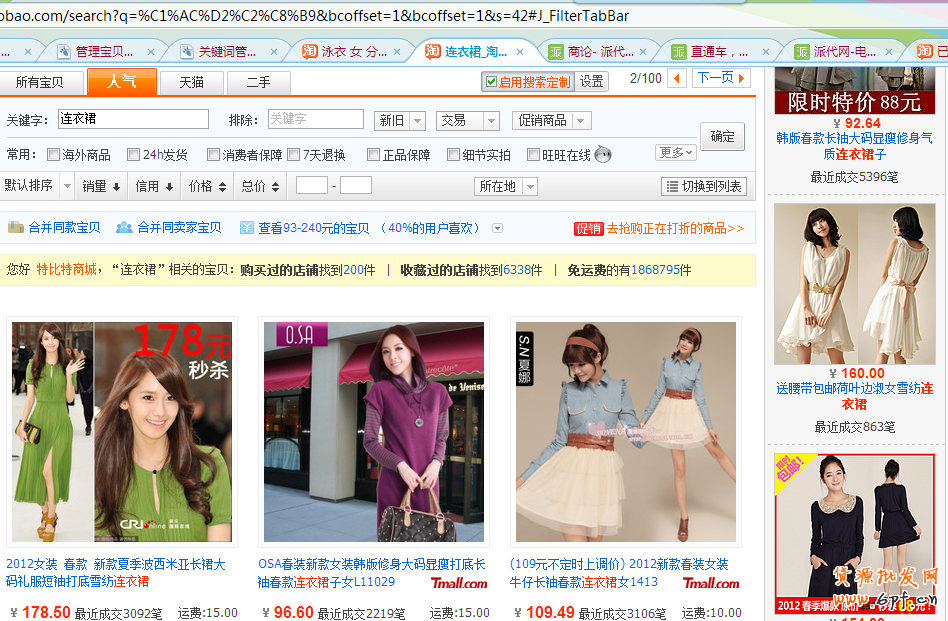Close the 泳衣 女 分 browser tab
The height and width of the screenshot is (621, 948).
(397, 52)
